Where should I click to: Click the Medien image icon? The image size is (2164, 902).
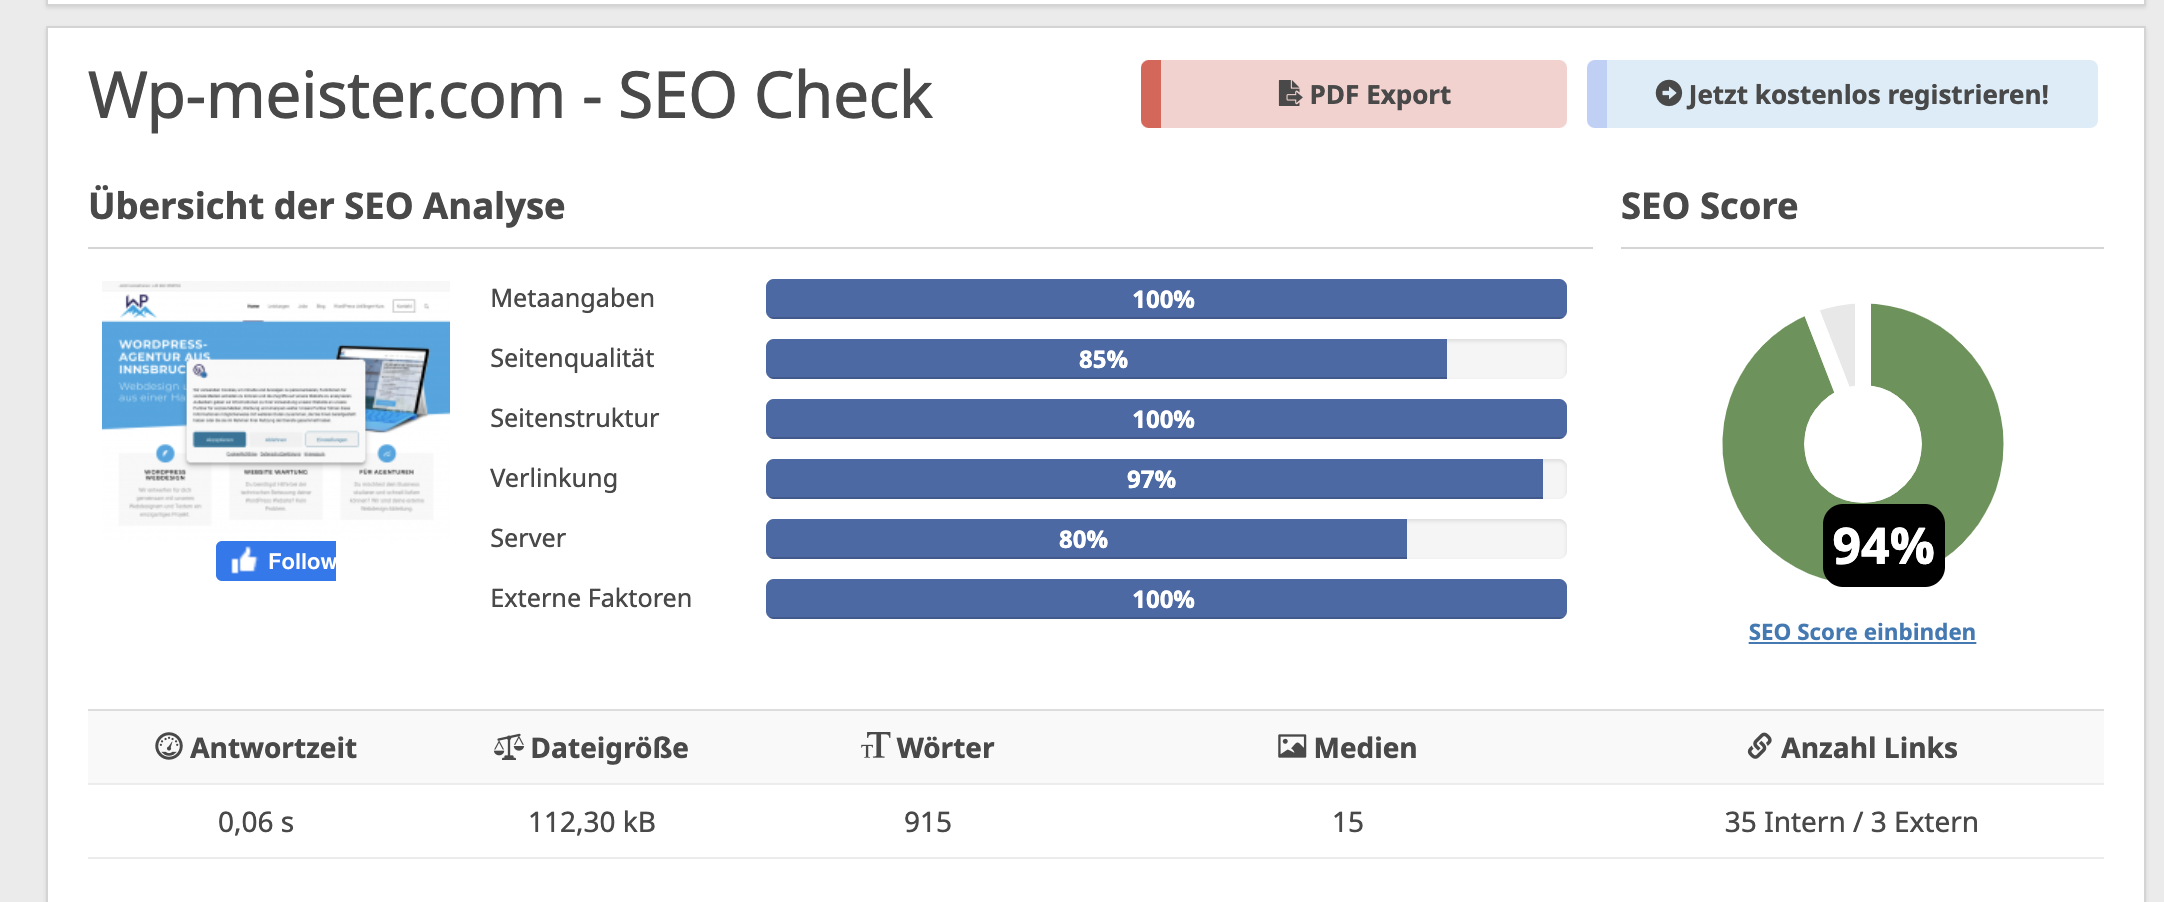click(x=1291, y=747)
